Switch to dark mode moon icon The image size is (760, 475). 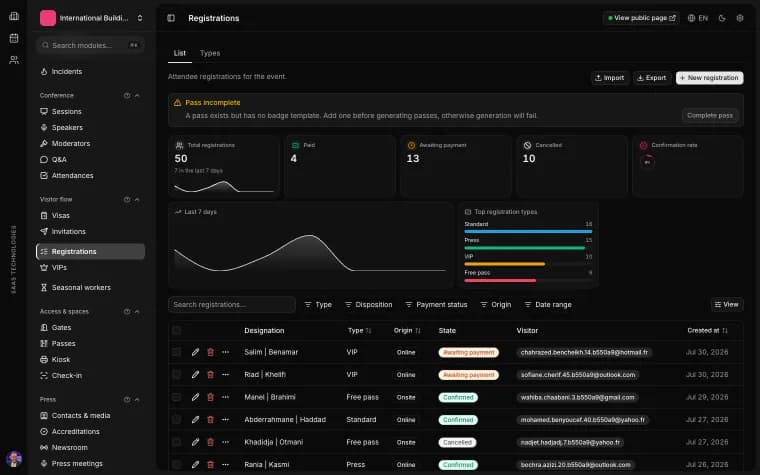pos(722,18)
